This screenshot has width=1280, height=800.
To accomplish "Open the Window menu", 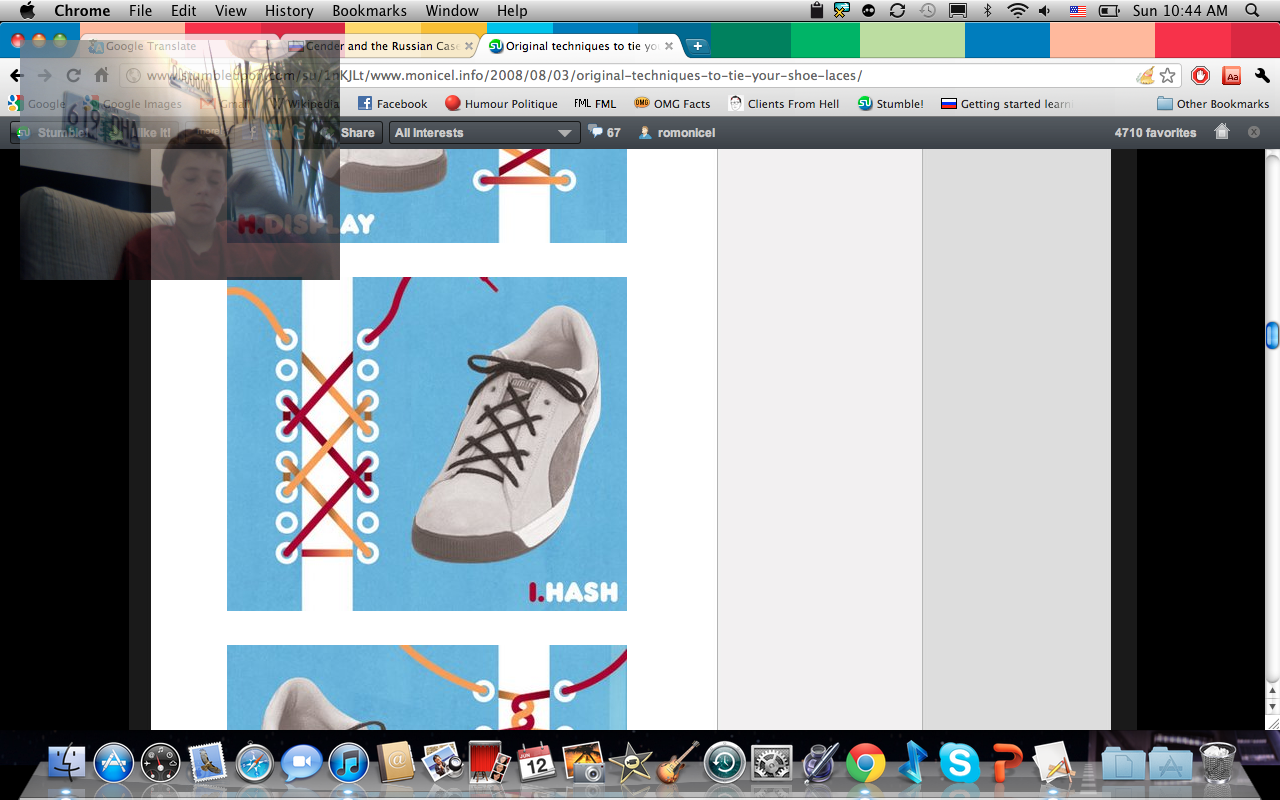I will tap(452, 11).
